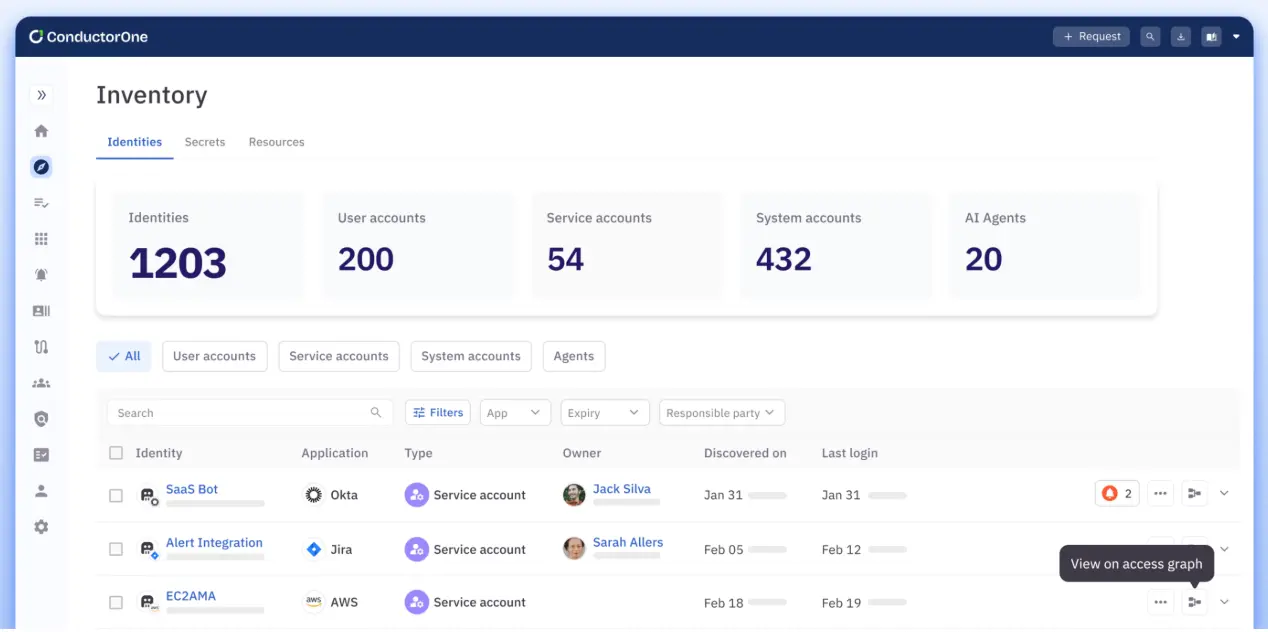Image resolution: width=1268 pixels, height=632 pixels.
Task: Switch to the Resources tab
Action: (276, 142)
